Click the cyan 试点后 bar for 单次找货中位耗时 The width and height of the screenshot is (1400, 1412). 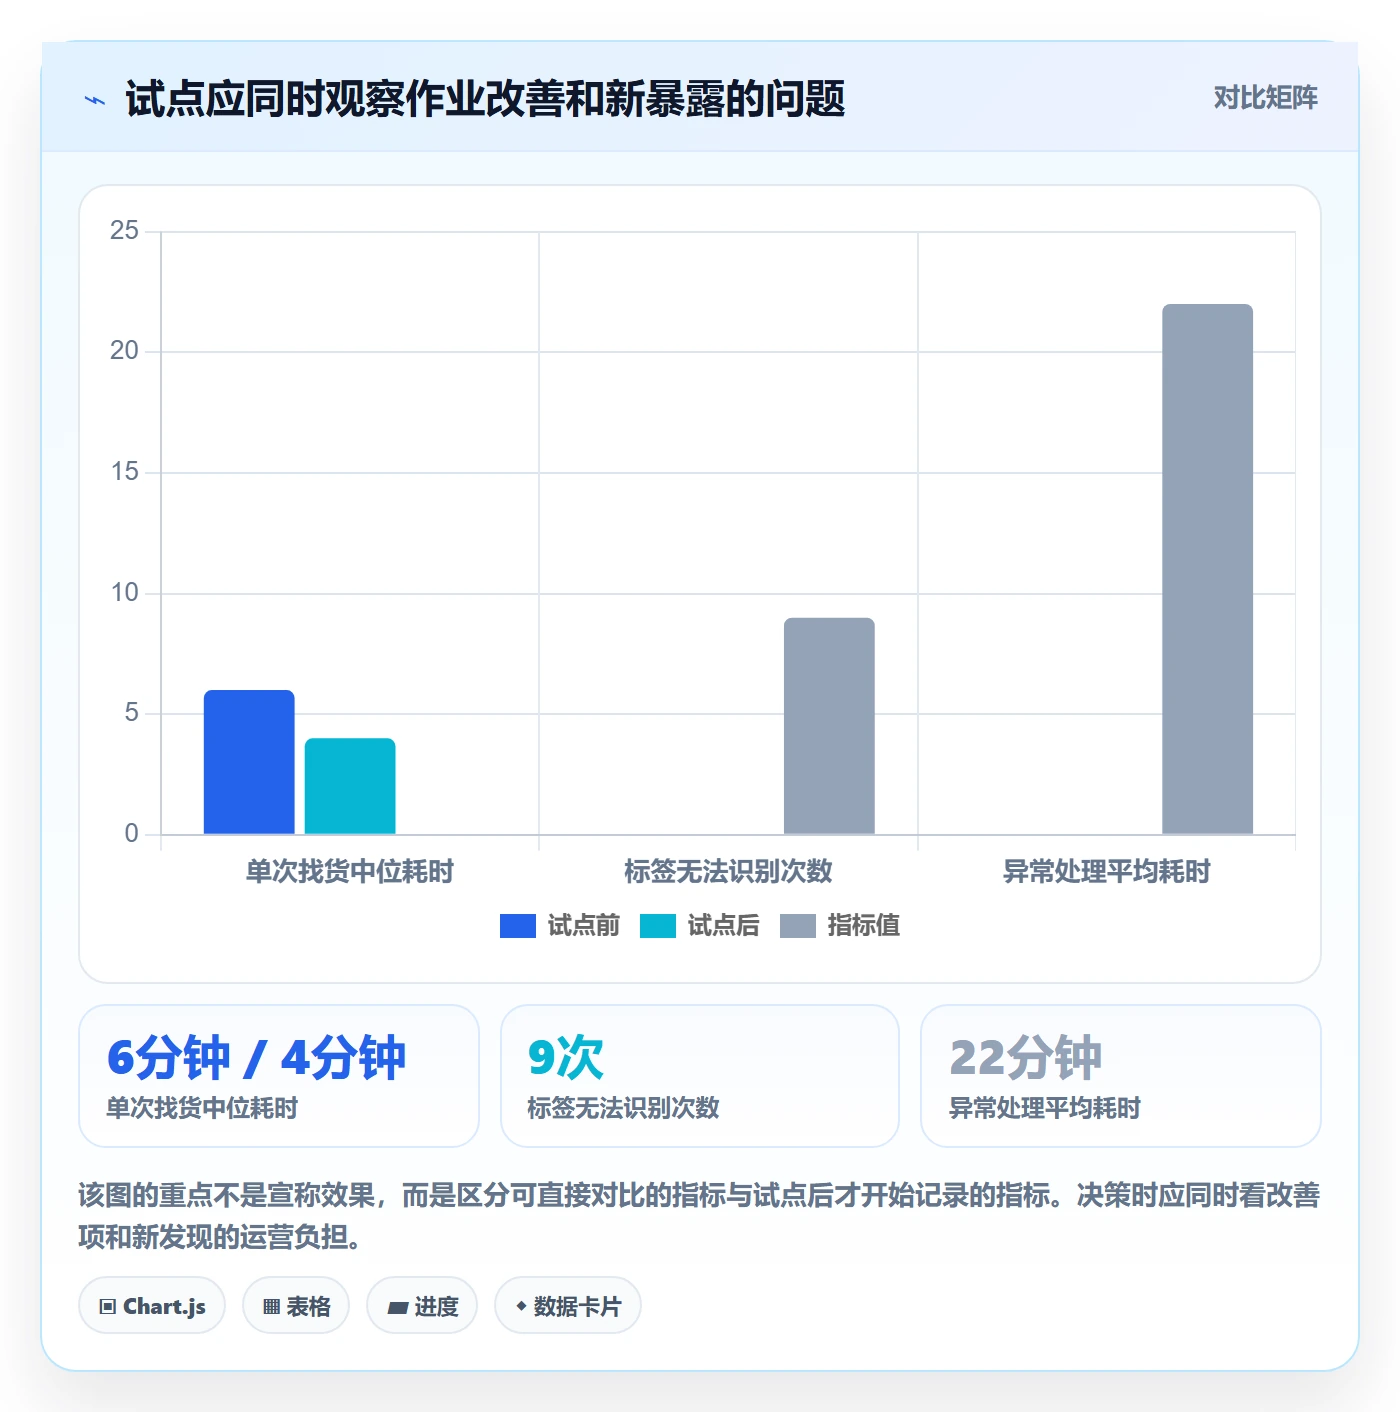tap(350, 786)
